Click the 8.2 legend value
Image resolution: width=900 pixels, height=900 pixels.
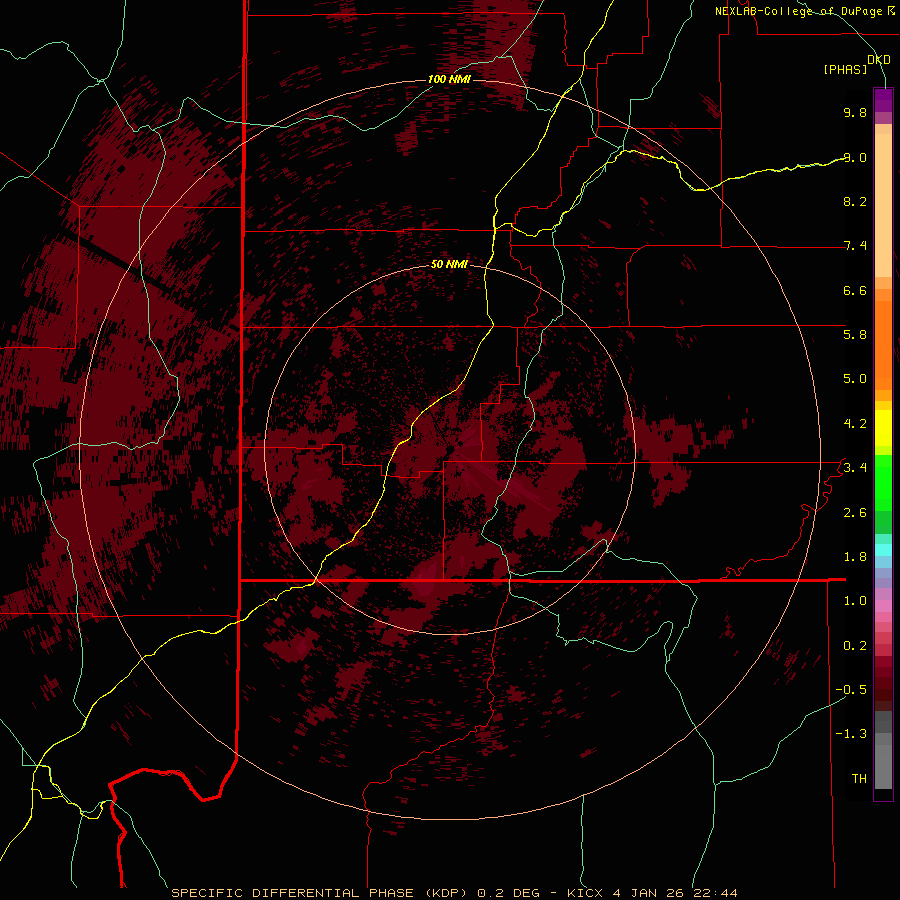coord(855,201)
